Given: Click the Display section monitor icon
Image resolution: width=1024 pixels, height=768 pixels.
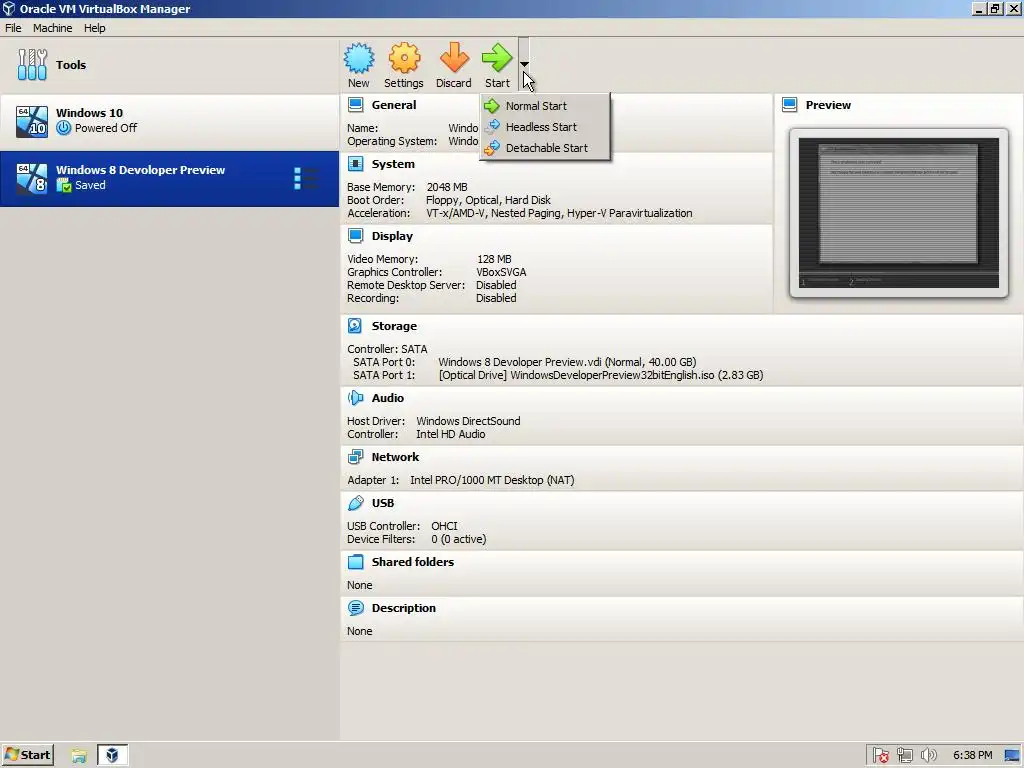Looking at the screenshot, I should [x=355, y=236].
